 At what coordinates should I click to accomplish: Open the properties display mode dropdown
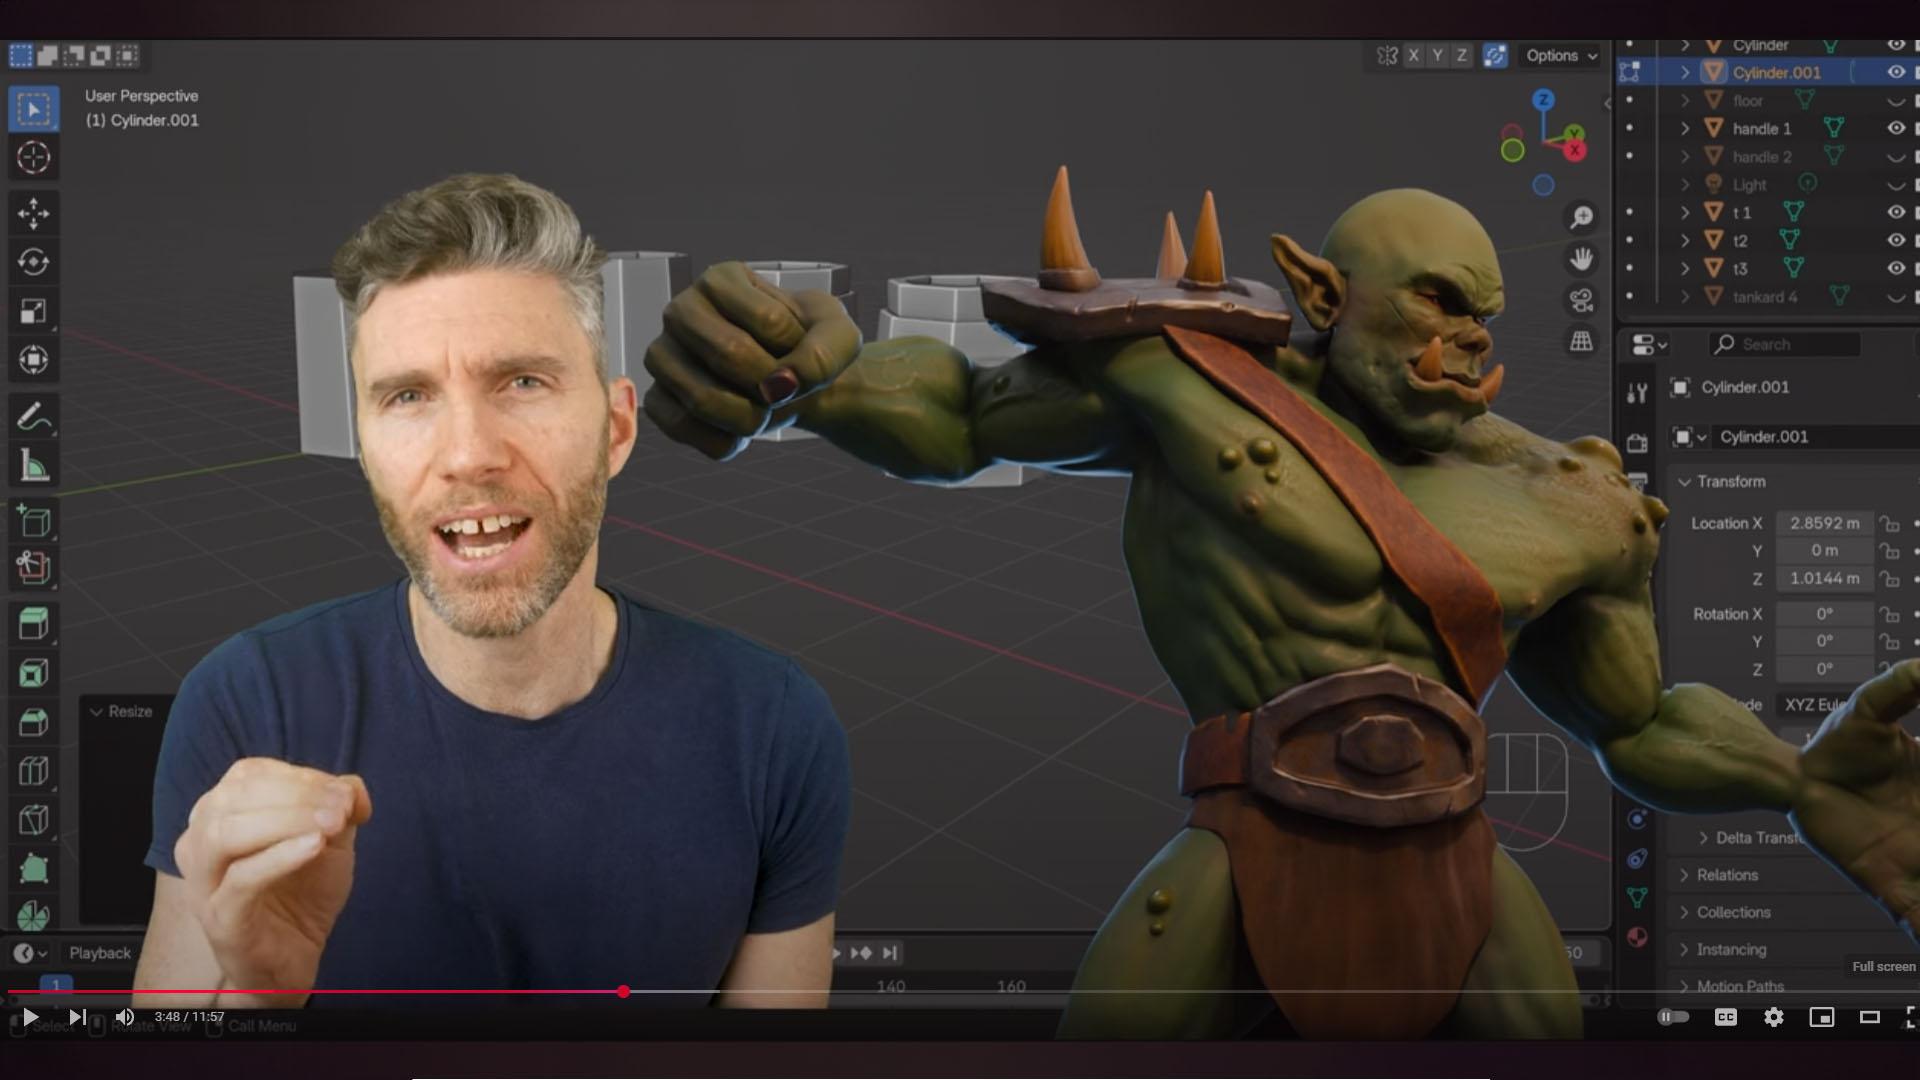point(1649,345)
